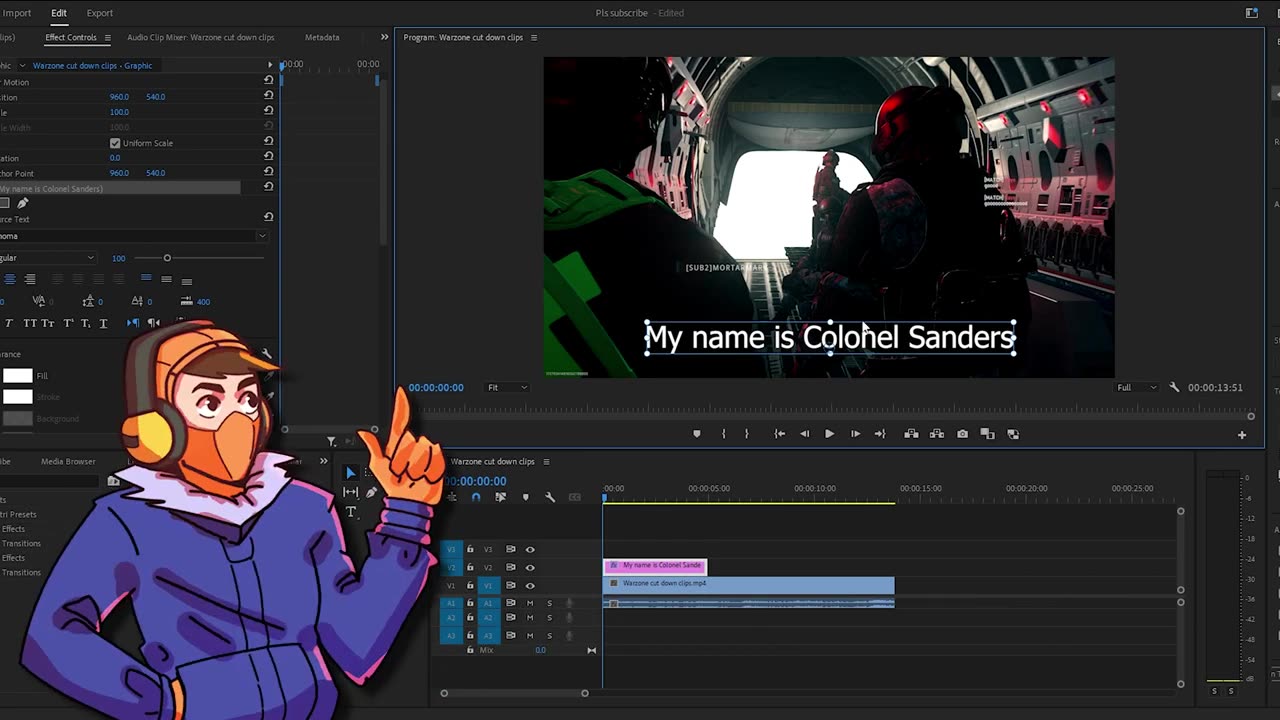Step back one frame
The image size is (1280, 720).
click(804, 434)
